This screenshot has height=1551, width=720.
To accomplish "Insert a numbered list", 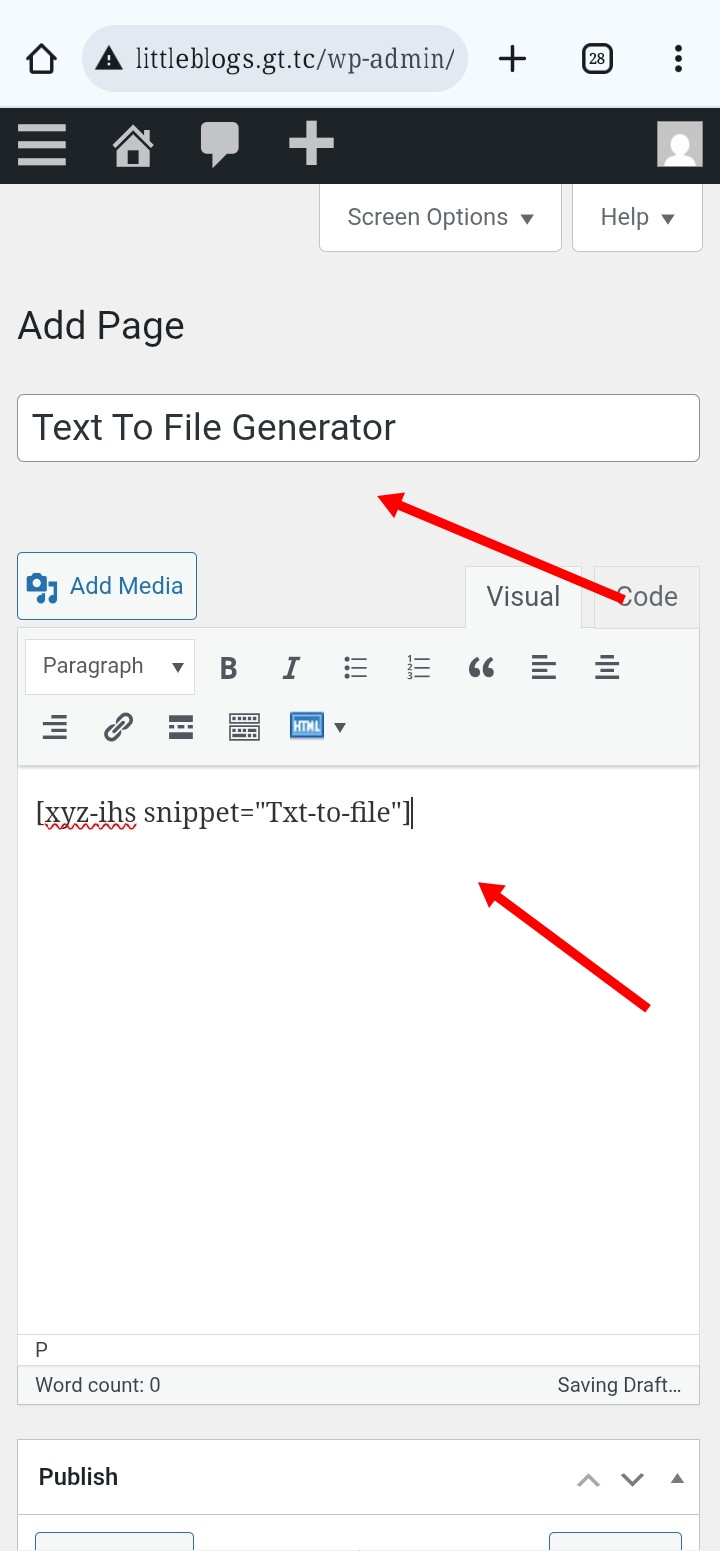I will pyautogui.click(x=418, y=668).
